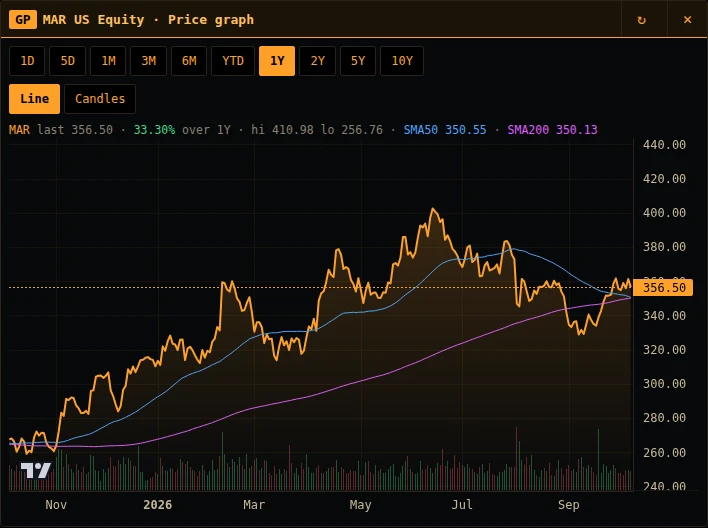The image size is (708, 528).
Task: Click the hi 410.98 value
Action: [282, 130]
